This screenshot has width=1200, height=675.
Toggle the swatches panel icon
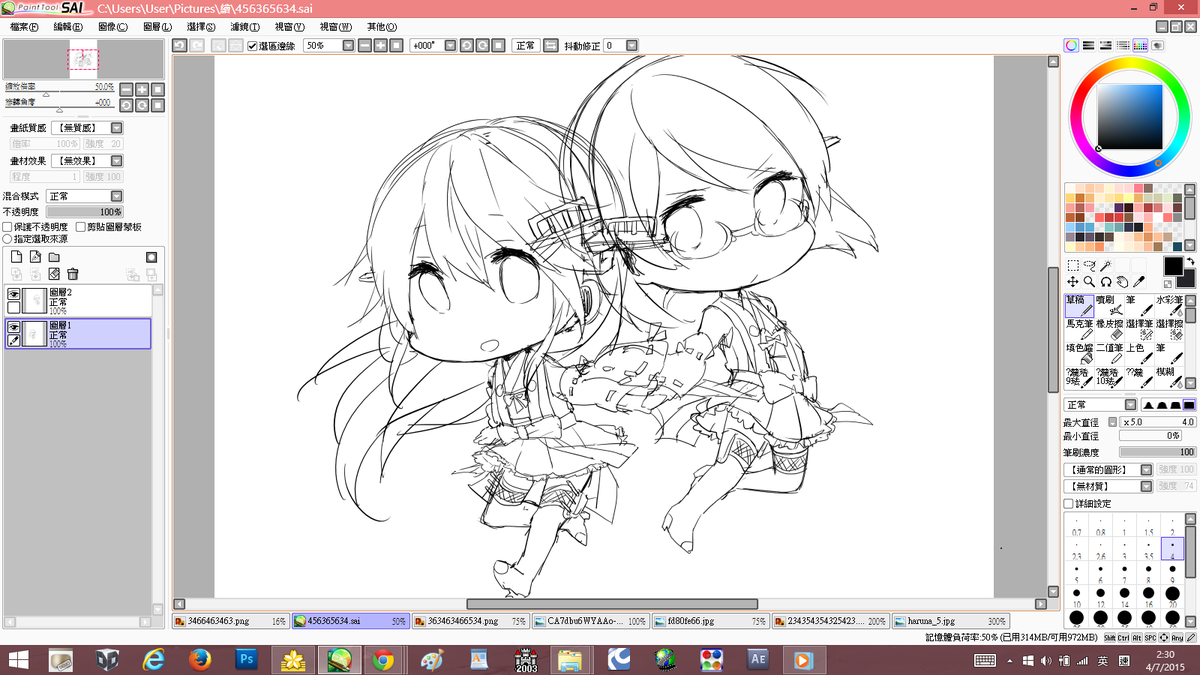click(1140, 45)
